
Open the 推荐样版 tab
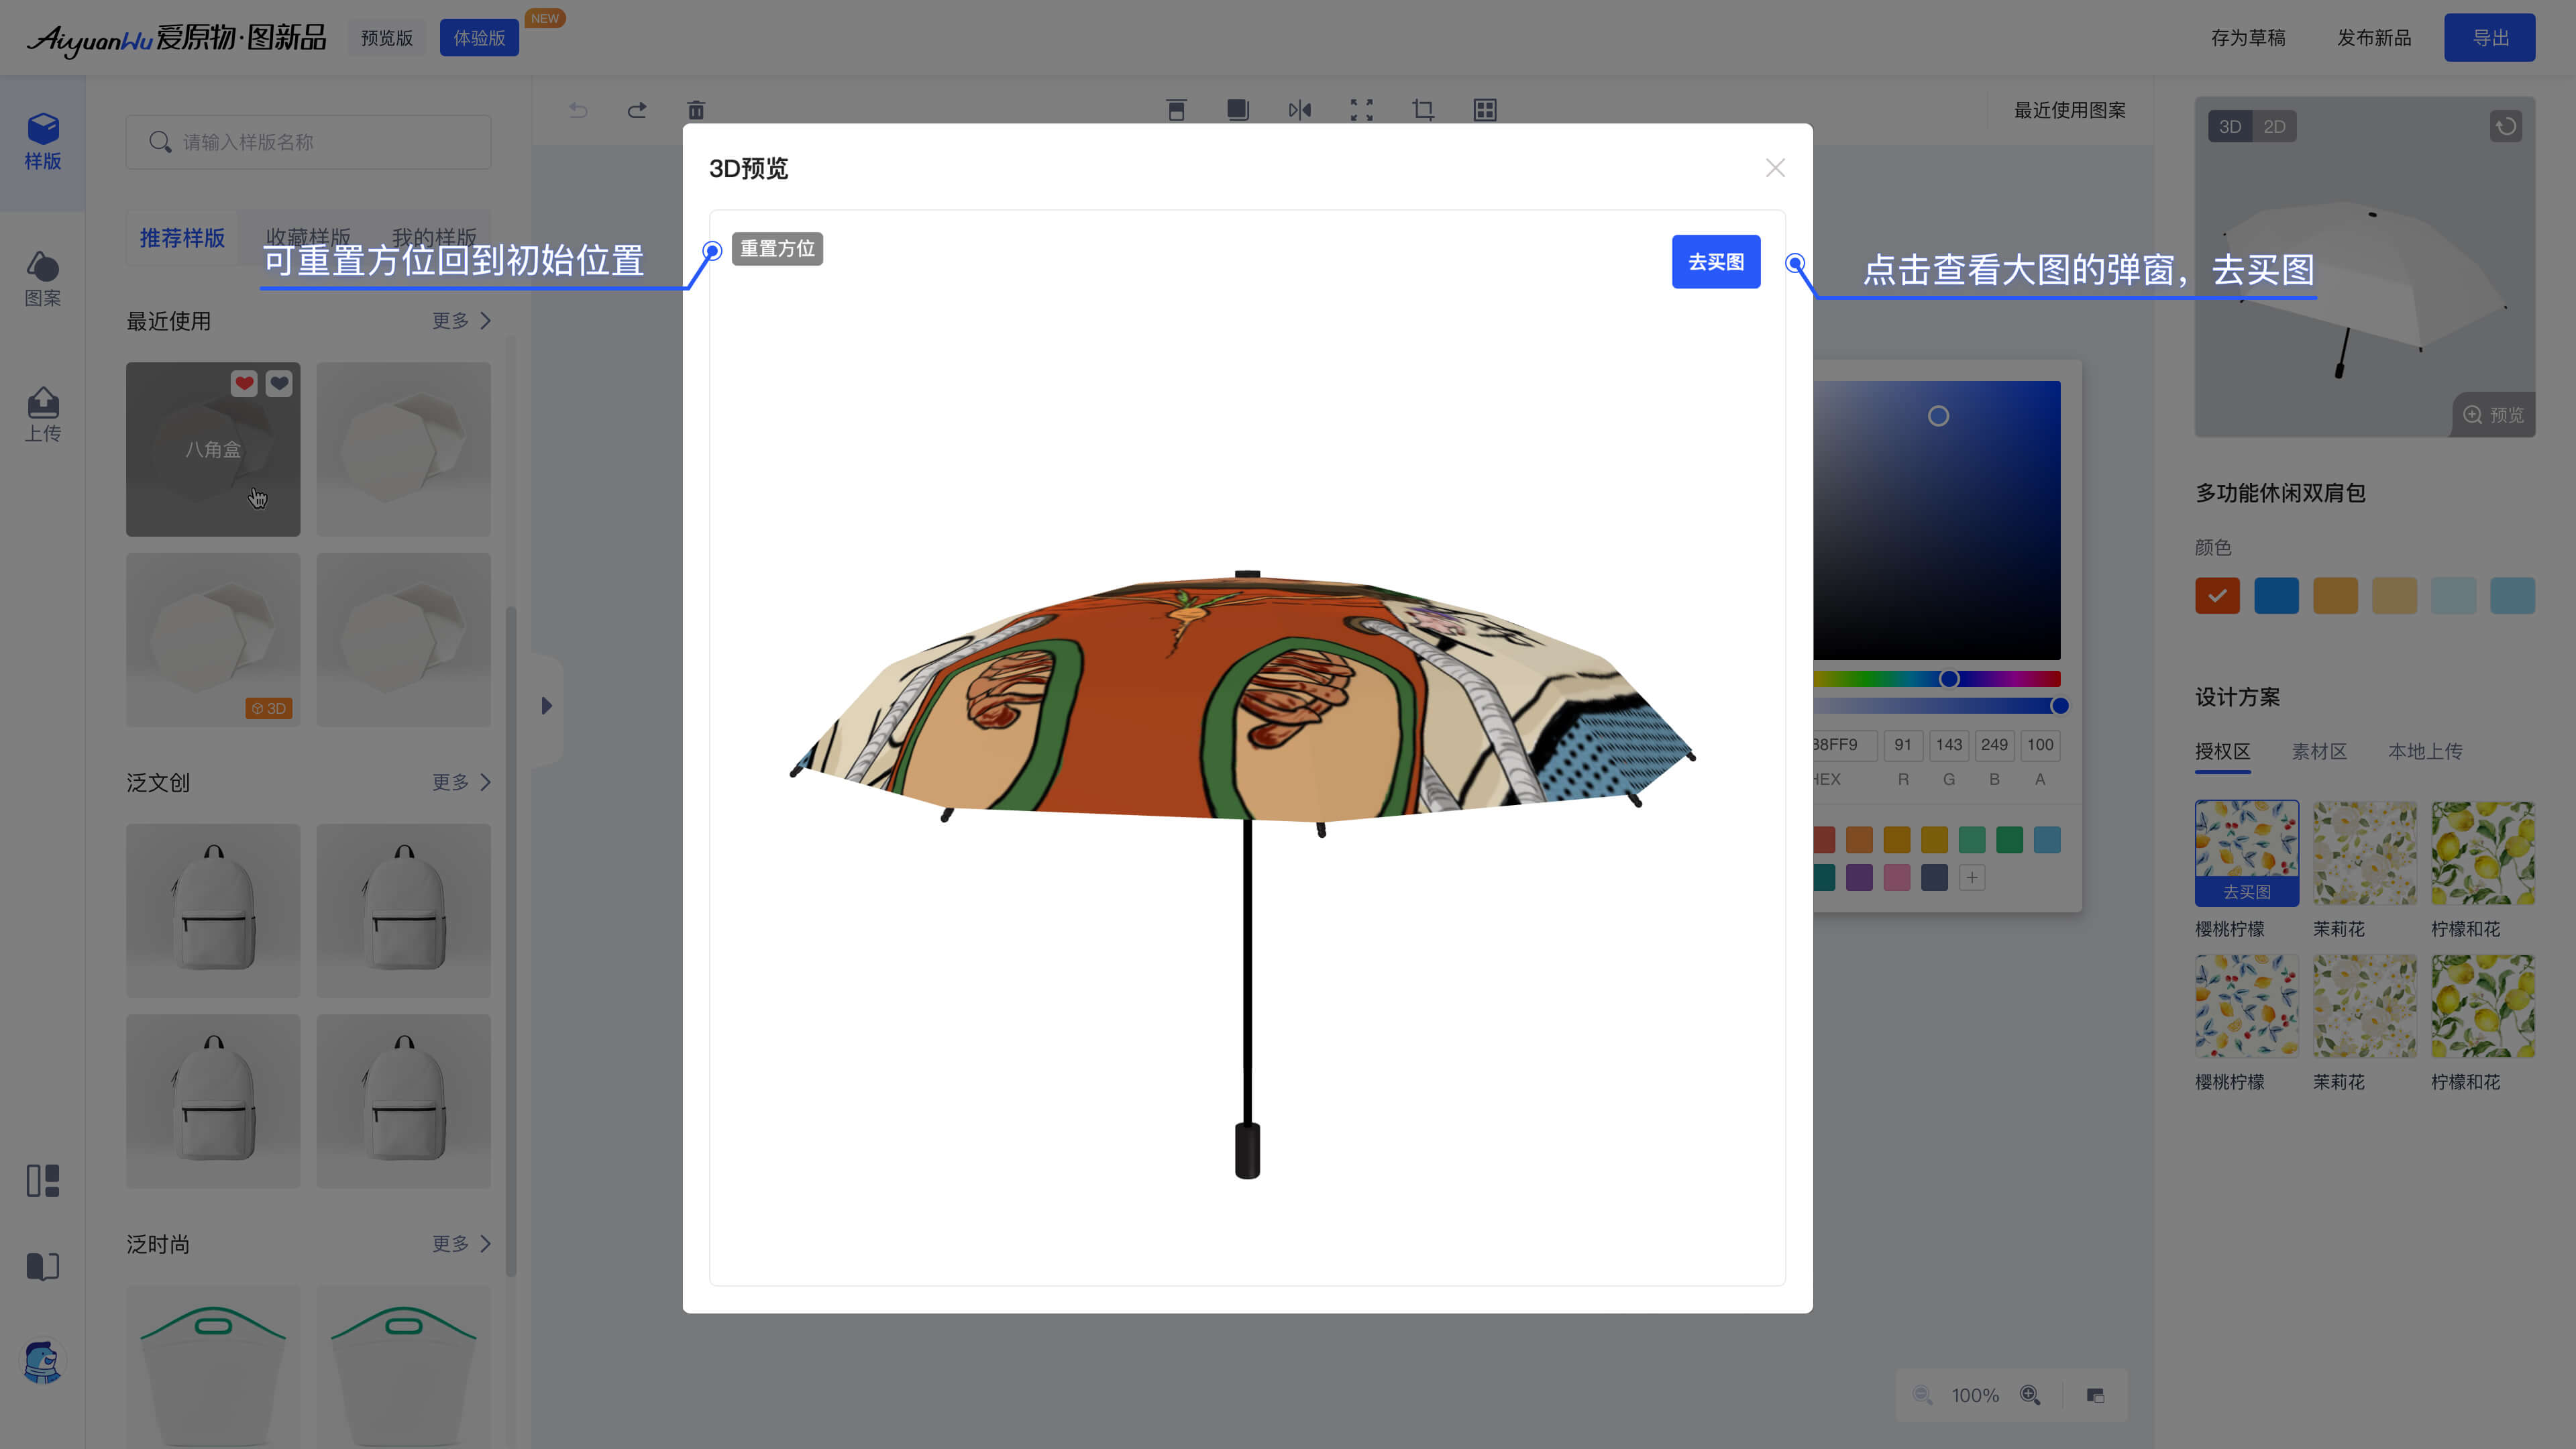coord(182,238)
